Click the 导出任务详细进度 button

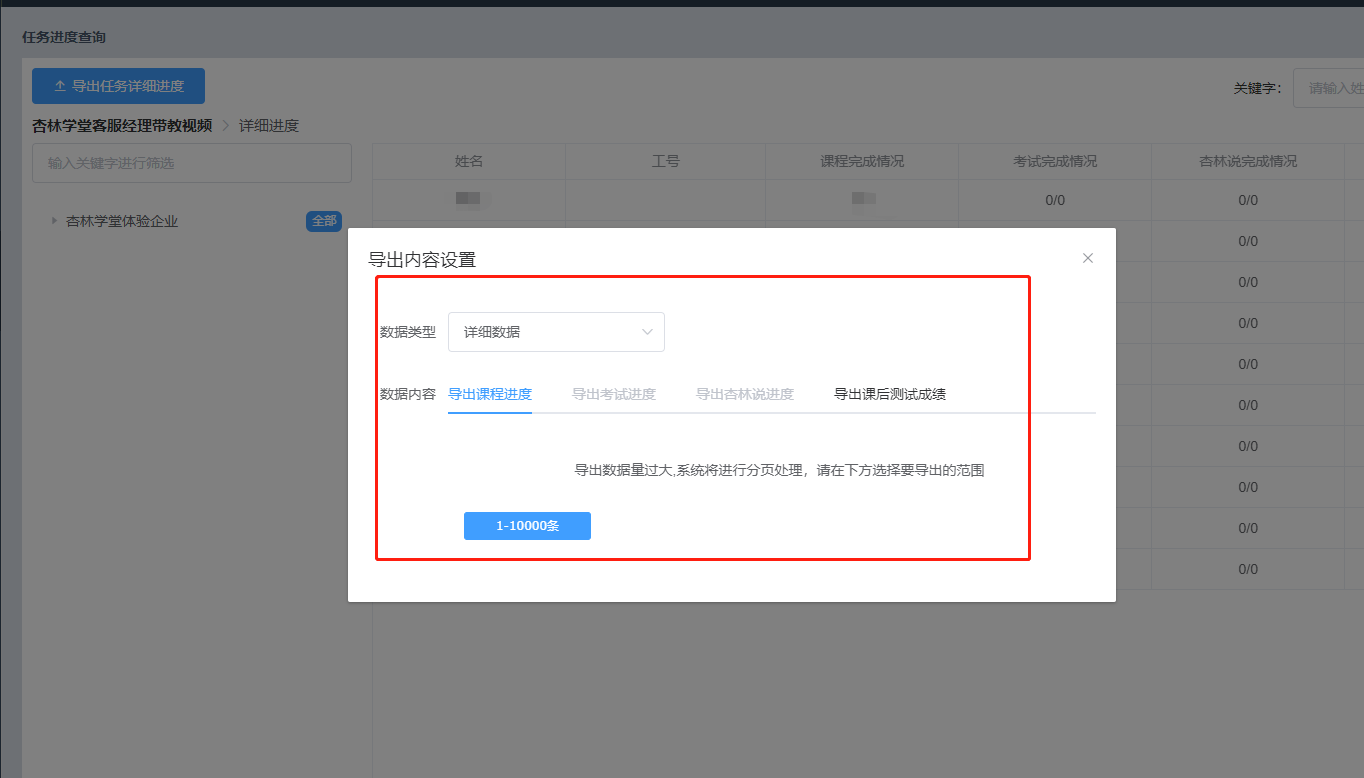point(118,86)
